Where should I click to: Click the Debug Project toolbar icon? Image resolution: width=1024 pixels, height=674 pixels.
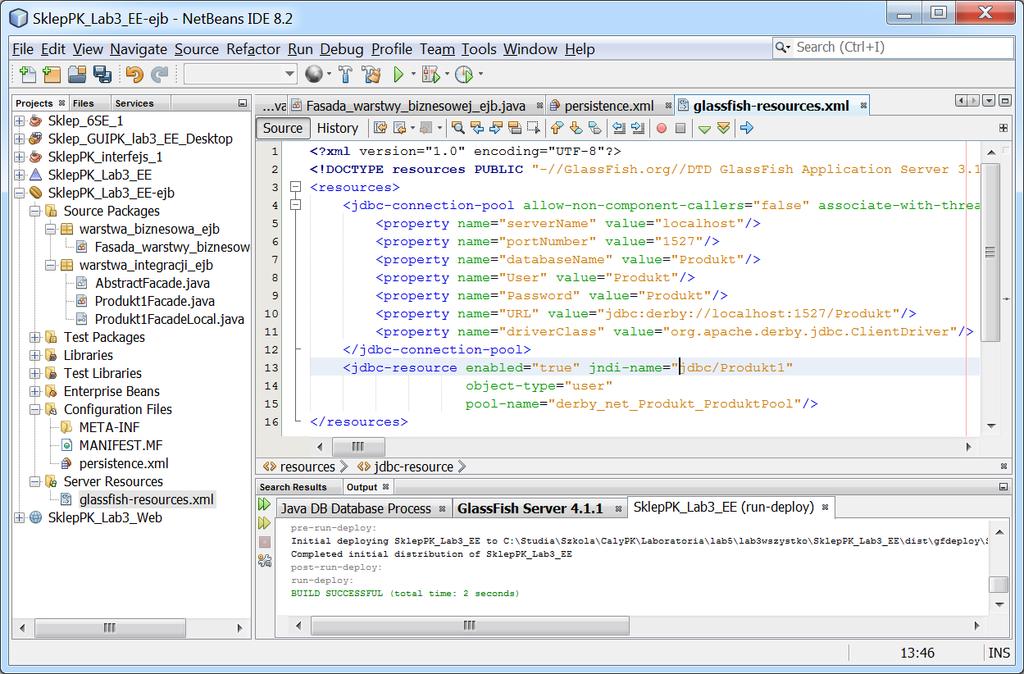click(430, 74)
